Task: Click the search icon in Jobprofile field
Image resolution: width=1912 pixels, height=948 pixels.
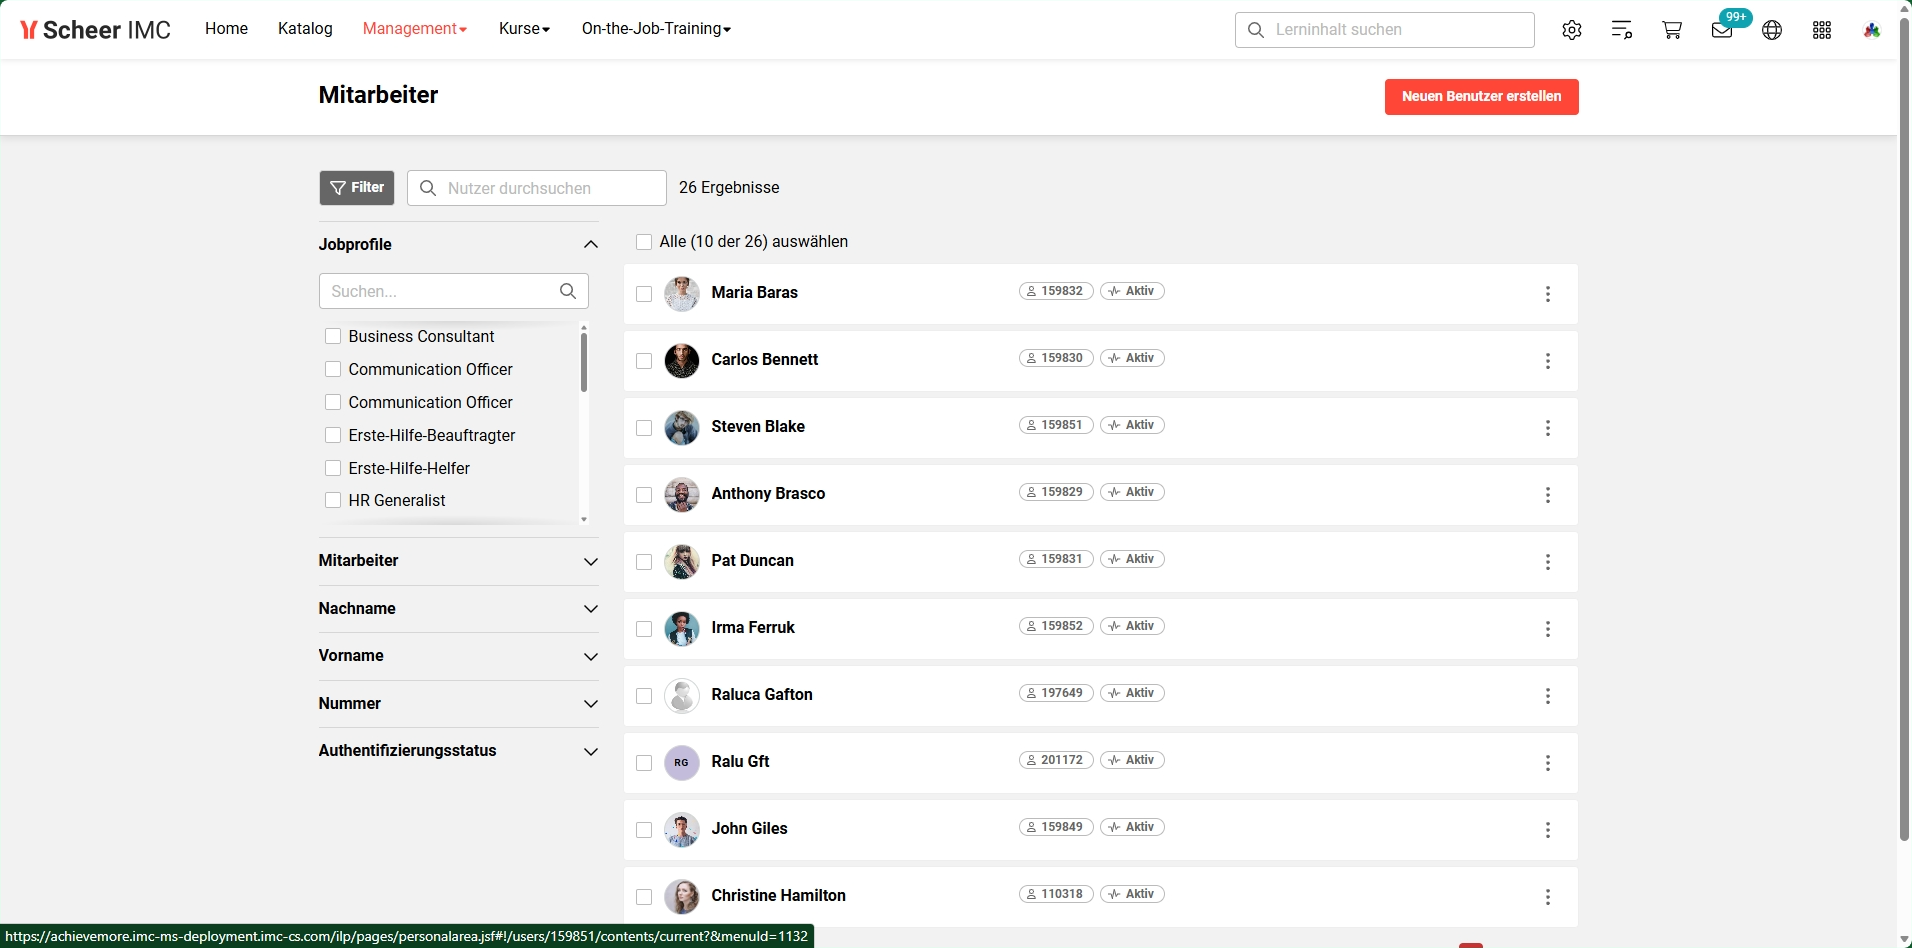Action: [x=568, y=291]
